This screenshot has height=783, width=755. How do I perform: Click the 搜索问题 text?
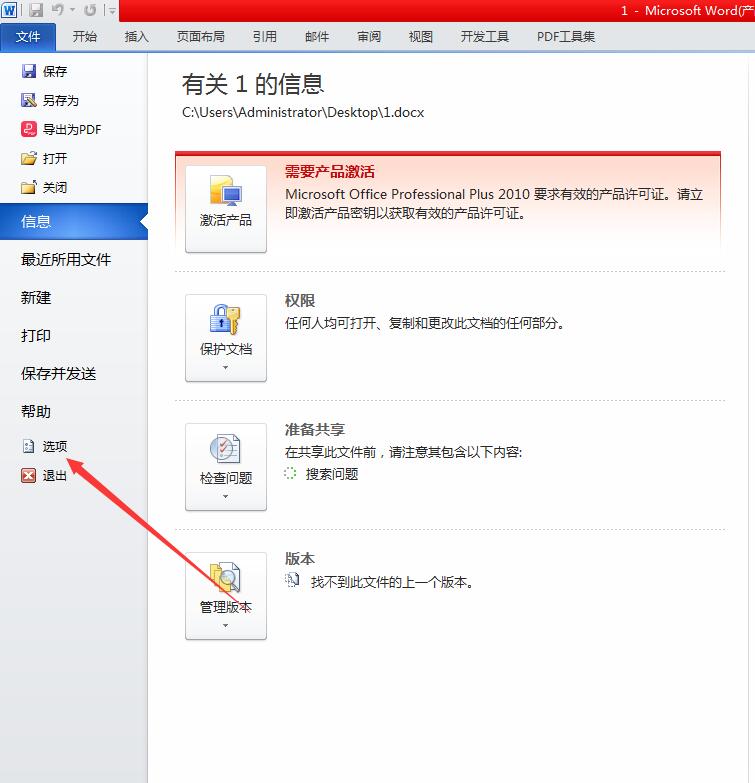tap(332, 474)
